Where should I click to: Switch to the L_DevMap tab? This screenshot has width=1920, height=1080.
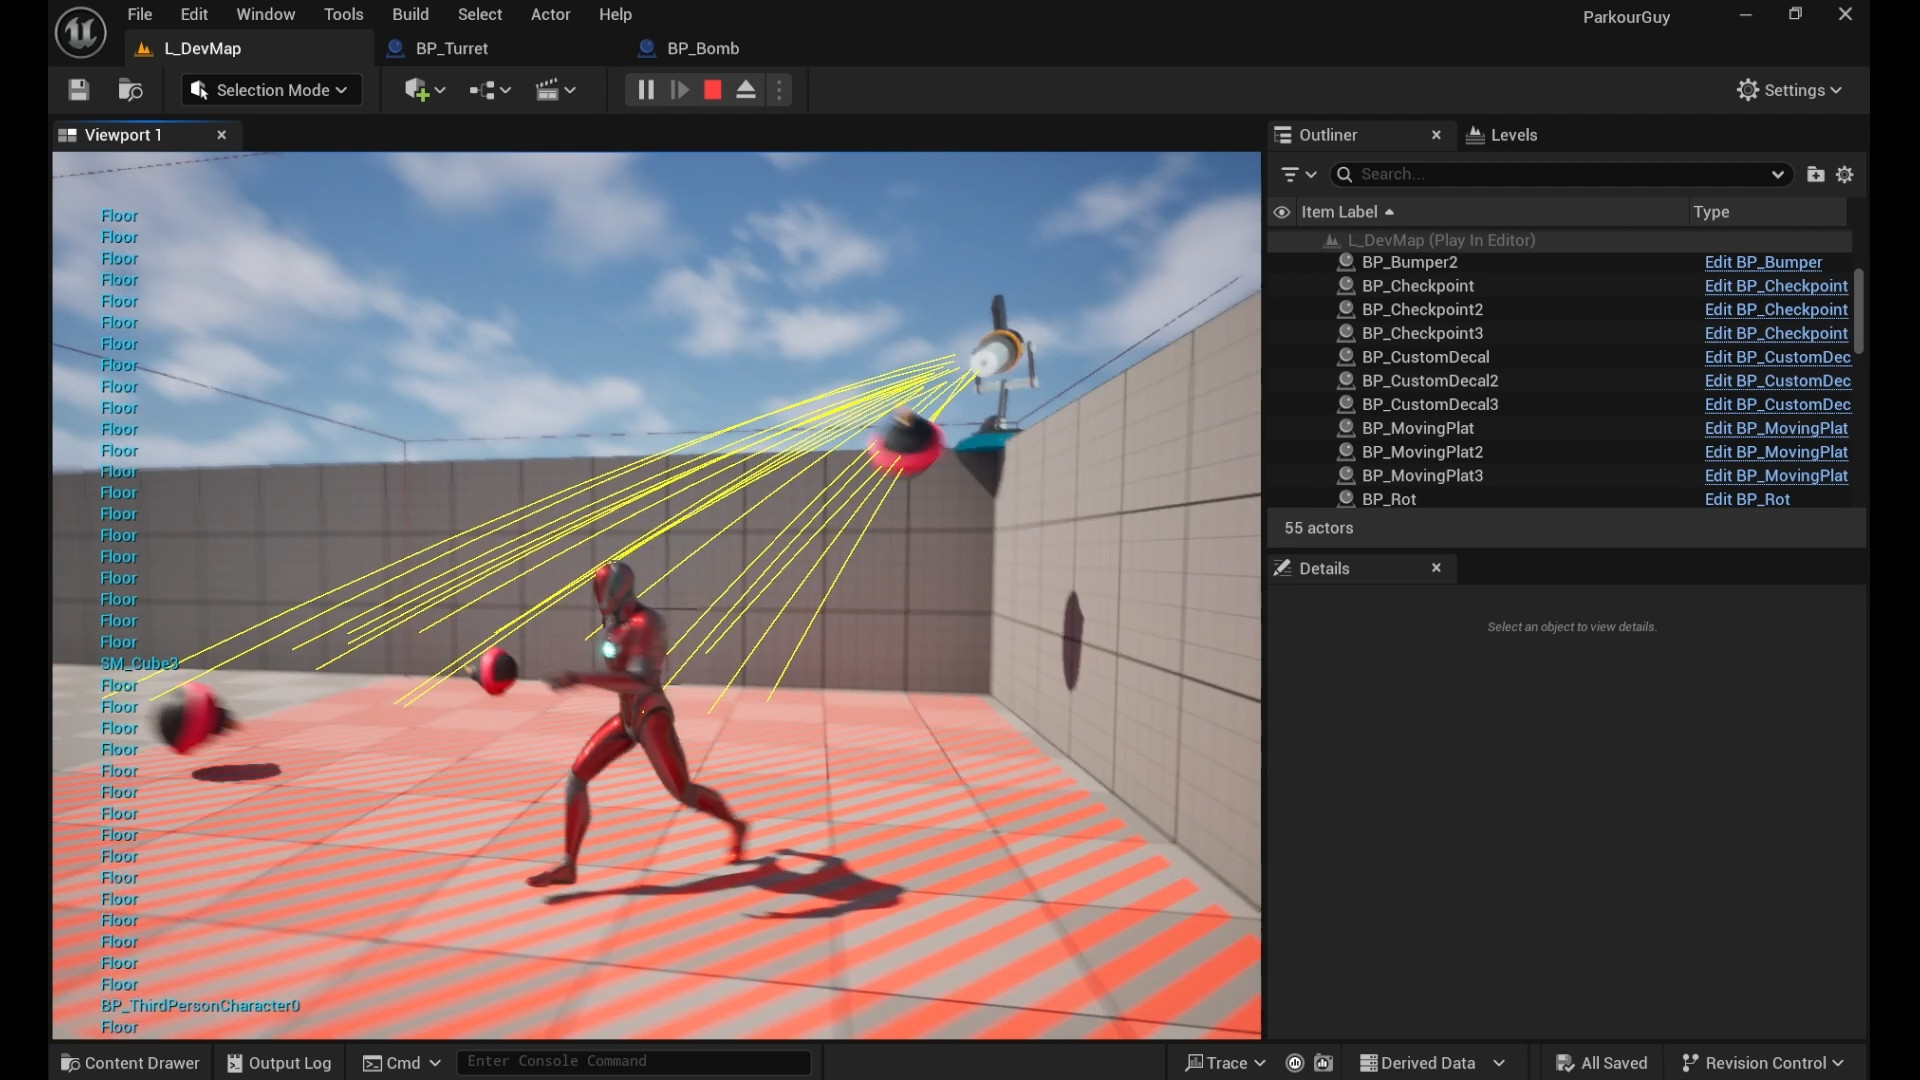tap(249, 48)
